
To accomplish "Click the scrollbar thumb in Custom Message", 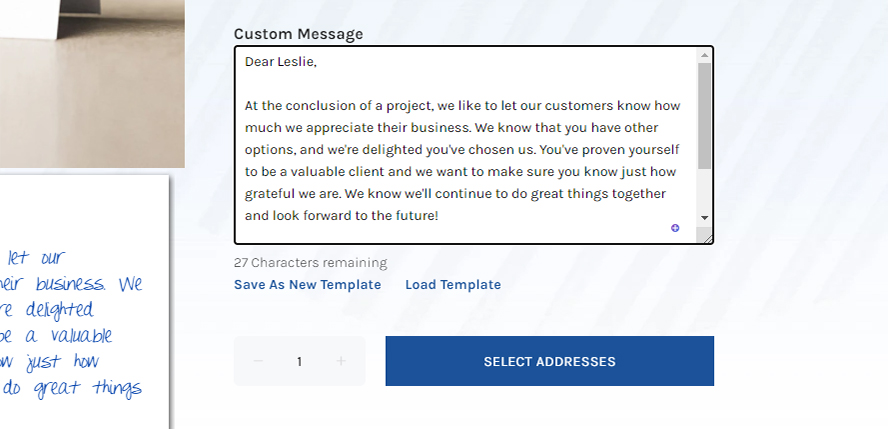I will coord(704,116).
